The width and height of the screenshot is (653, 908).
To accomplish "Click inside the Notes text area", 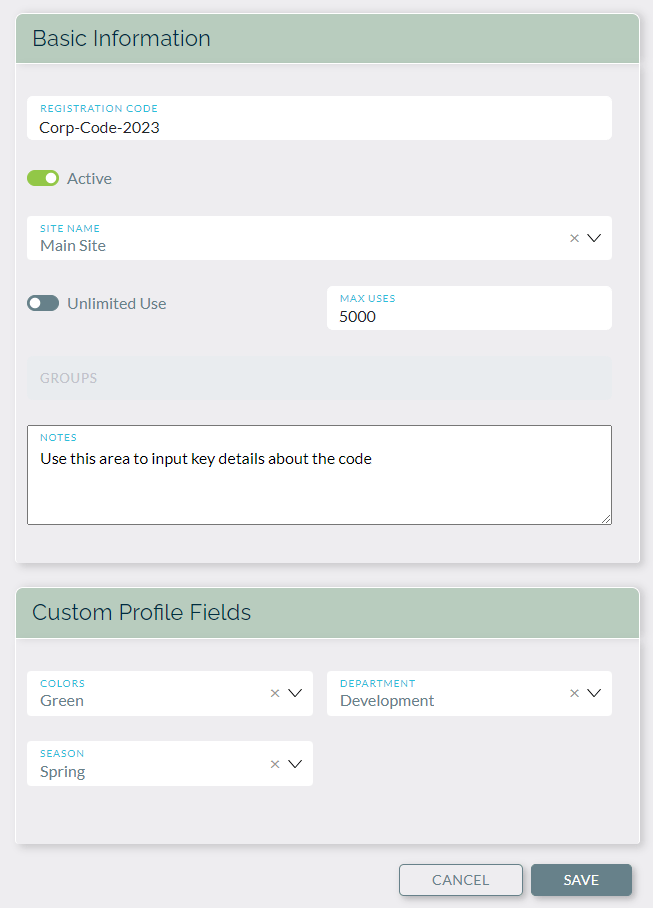I will [x=318, y=485].
